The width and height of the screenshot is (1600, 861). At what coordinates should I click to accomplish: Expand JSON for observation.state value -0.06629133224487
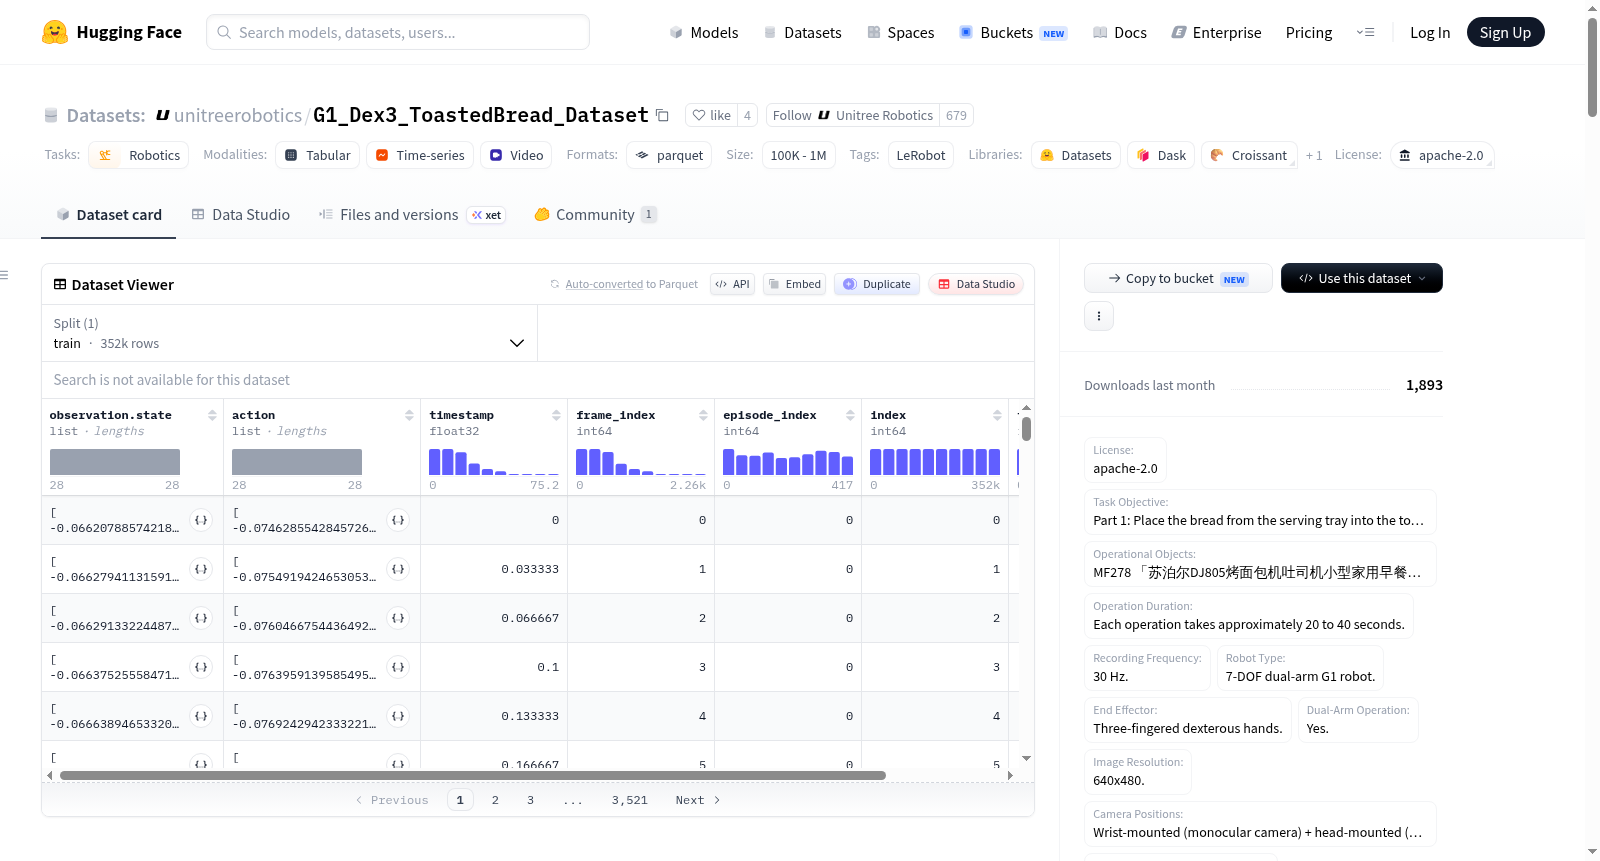tap(201, 618)
